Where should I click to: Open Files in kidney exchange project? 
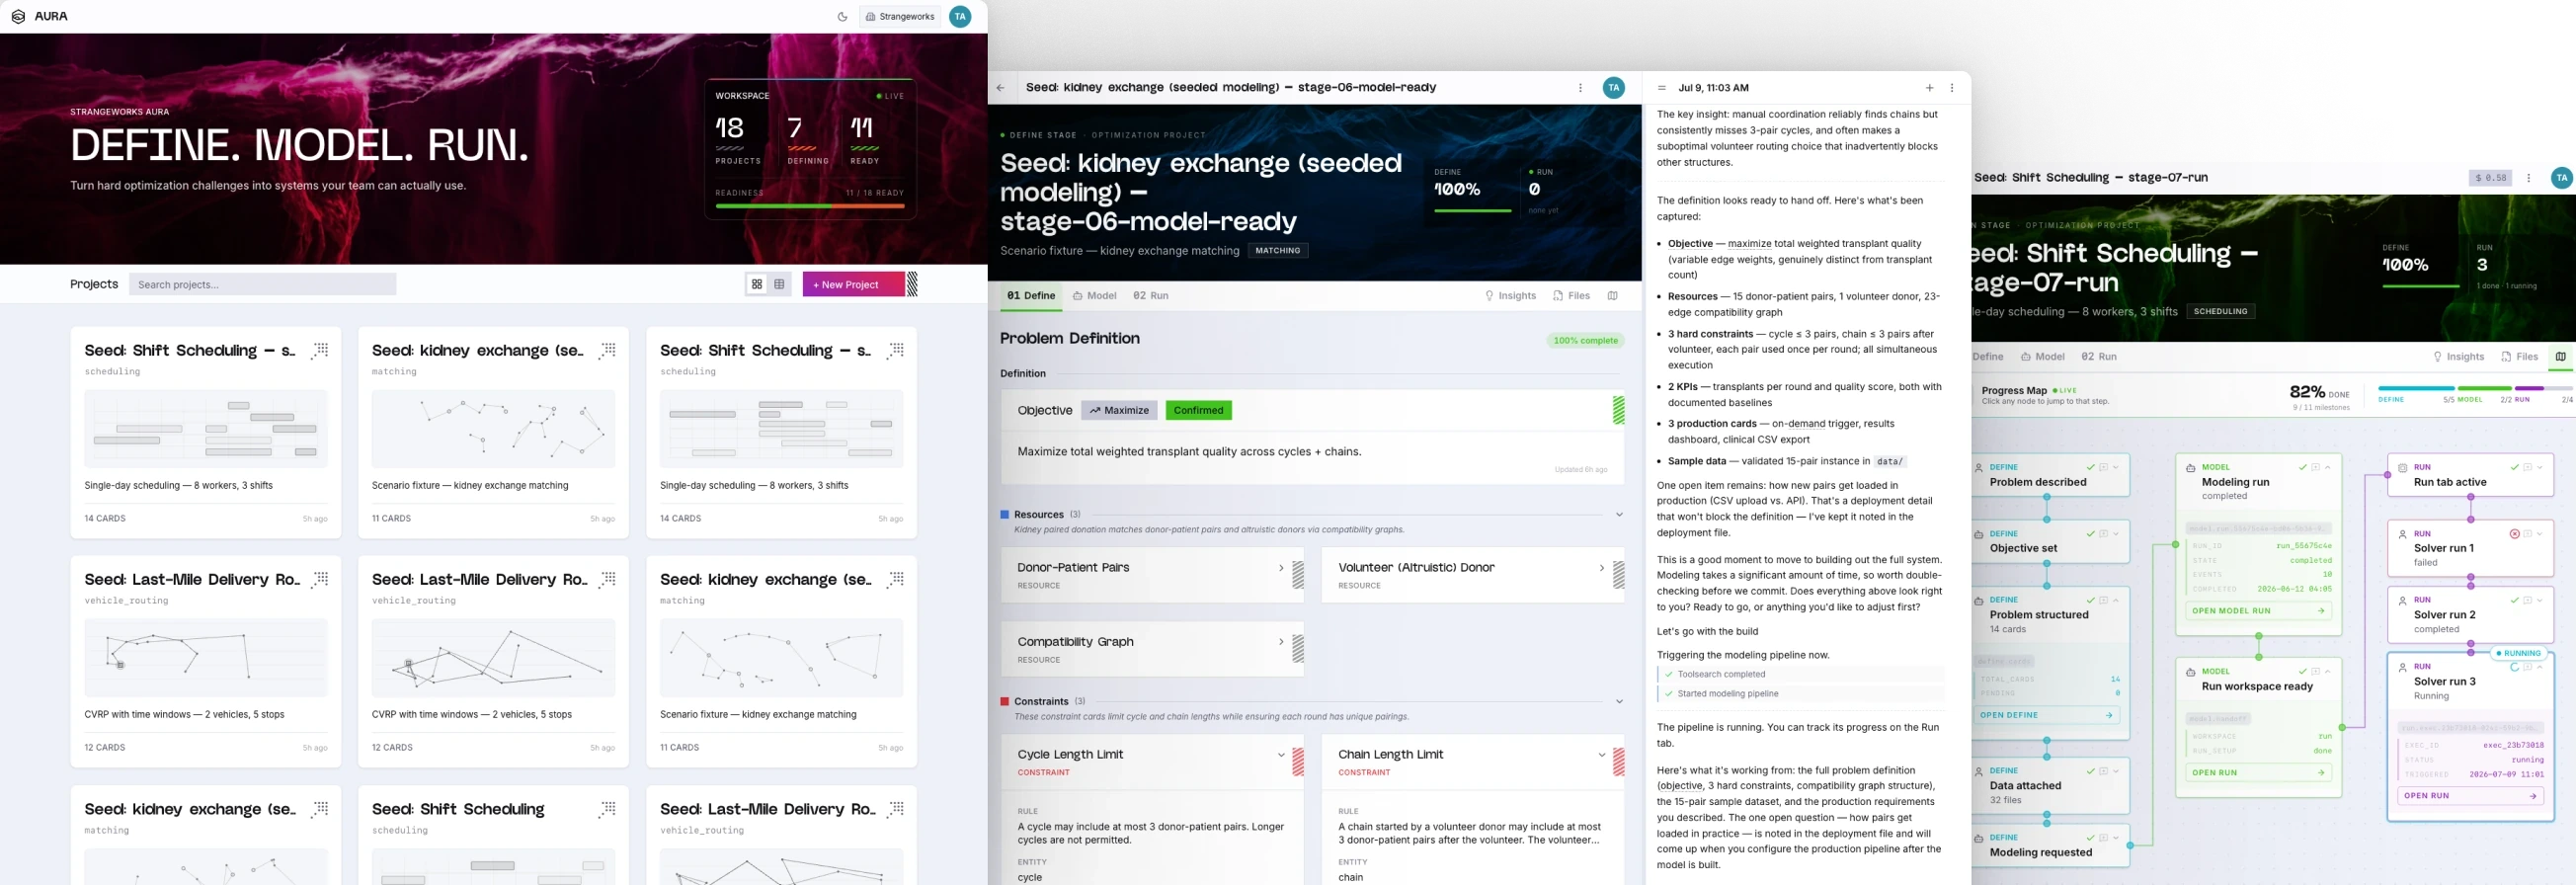click(x=1571, y=296)
